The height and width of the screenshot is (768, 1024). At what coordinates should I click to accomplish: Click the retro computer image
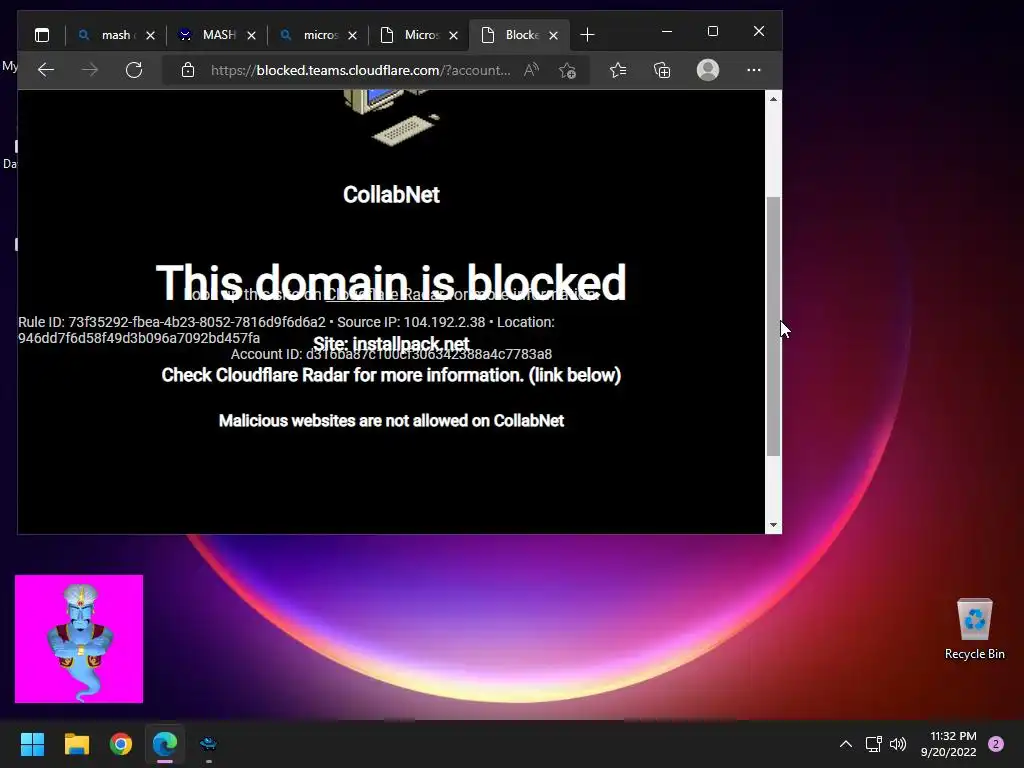click(392, 118)
